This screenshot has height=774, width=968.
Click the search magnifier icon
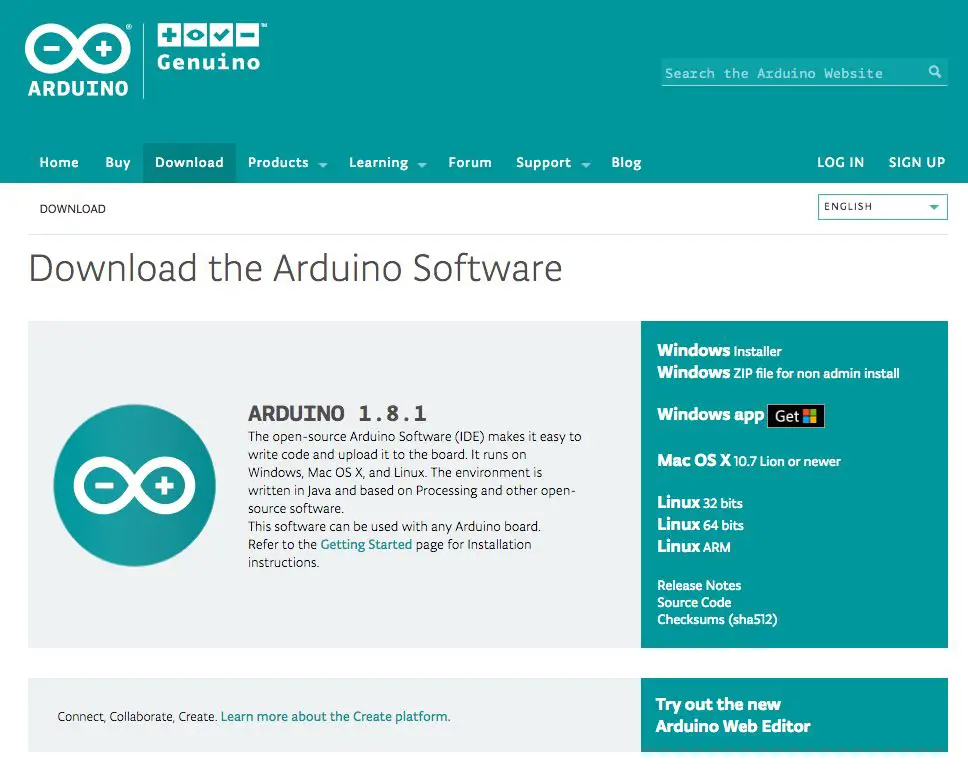(x=935, y=72)
